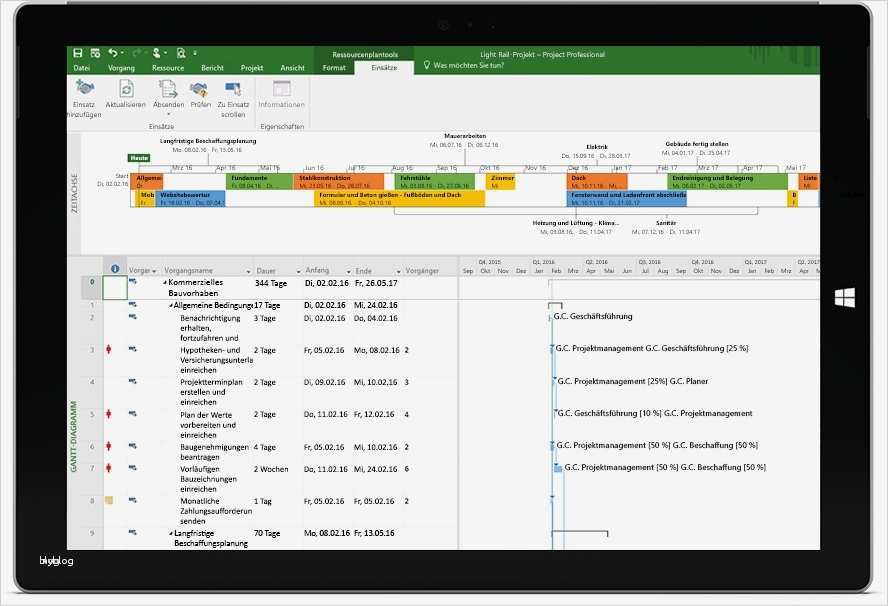Click the Sanitär callout label on timeline
Screen dimensions: 888x606
click(x=666, y=223)
